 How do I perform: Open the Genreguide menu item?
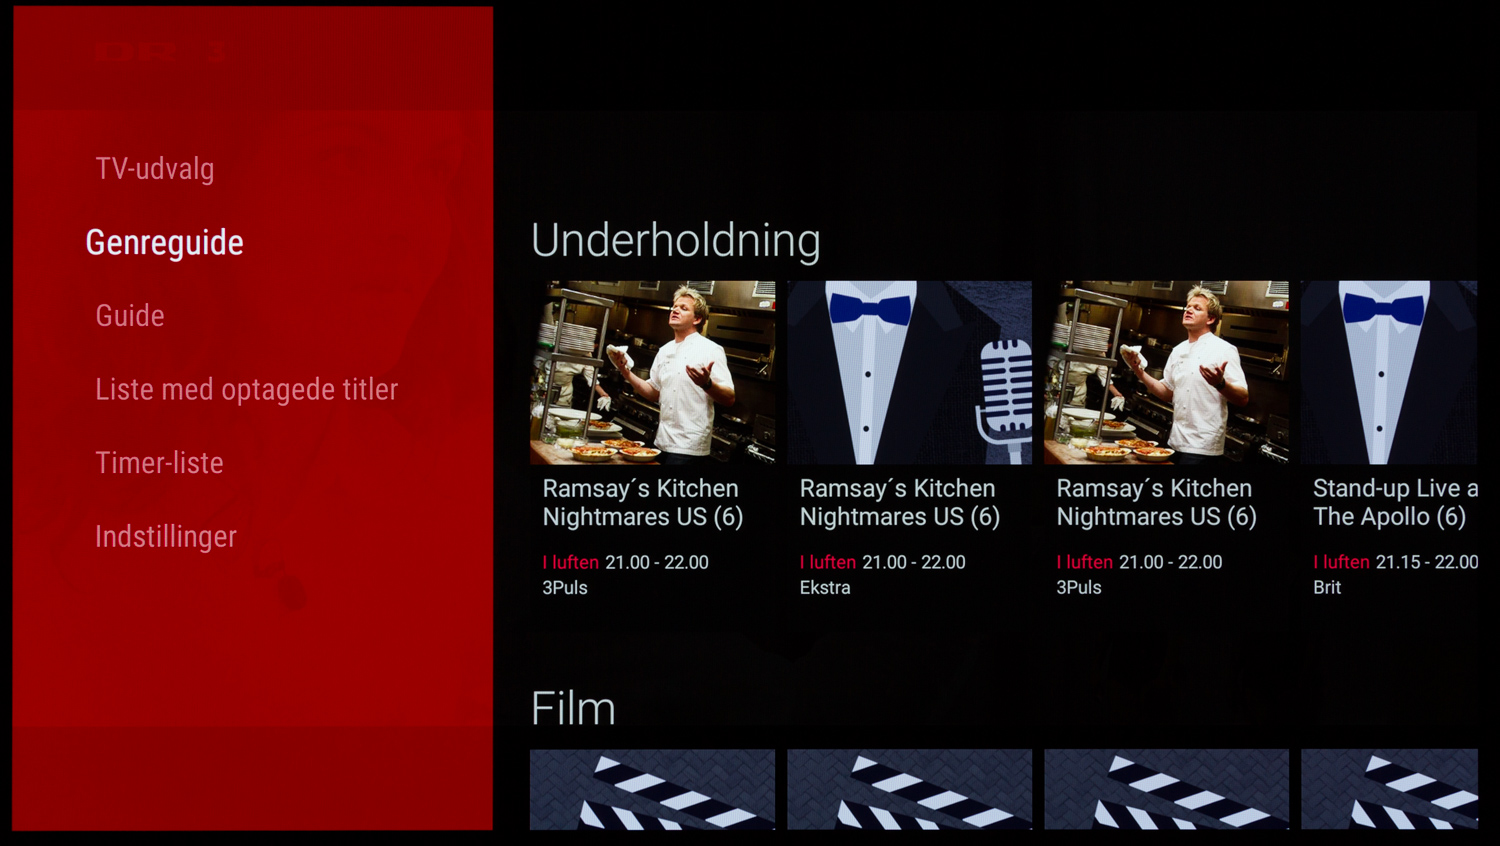165,243
